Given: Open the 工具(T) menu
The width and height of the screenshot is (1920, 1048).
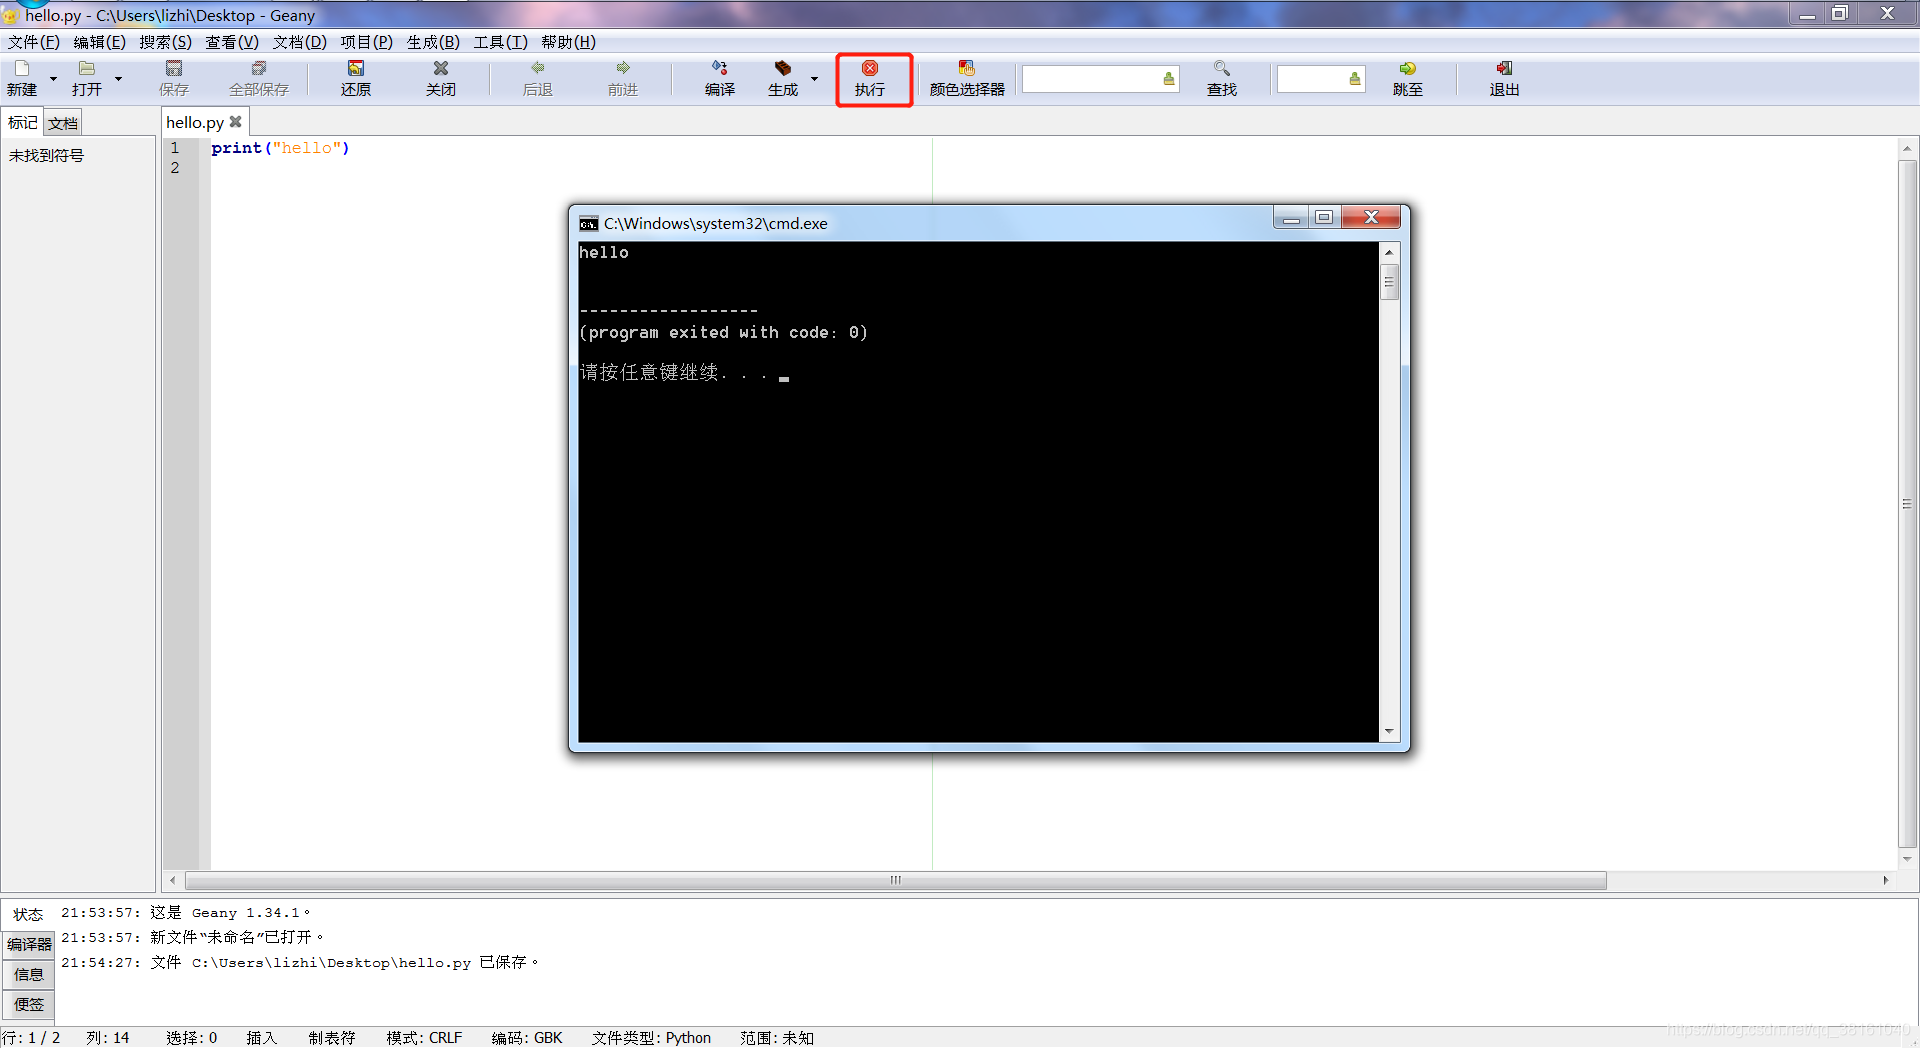Looking at the screenshot, I should click(500, 42).
